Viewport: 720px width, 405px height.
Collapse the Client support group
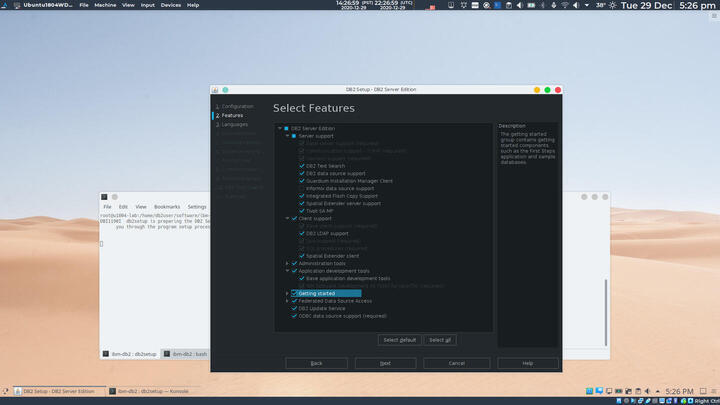tap(287, 219)
